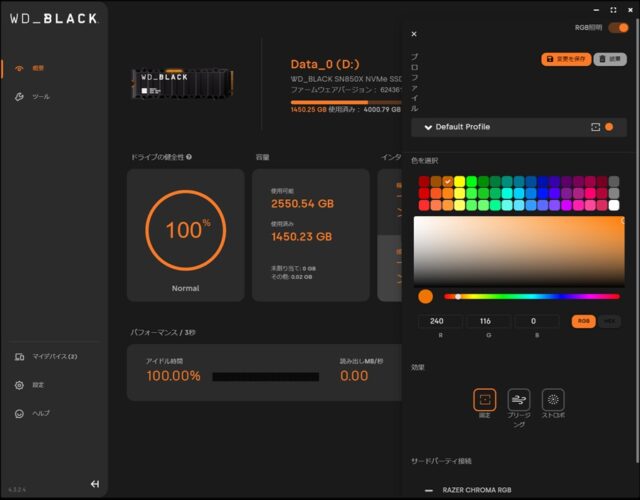Click the 100.00% idle time value
The height and width of the screenshot is (500, 640).
173,376
